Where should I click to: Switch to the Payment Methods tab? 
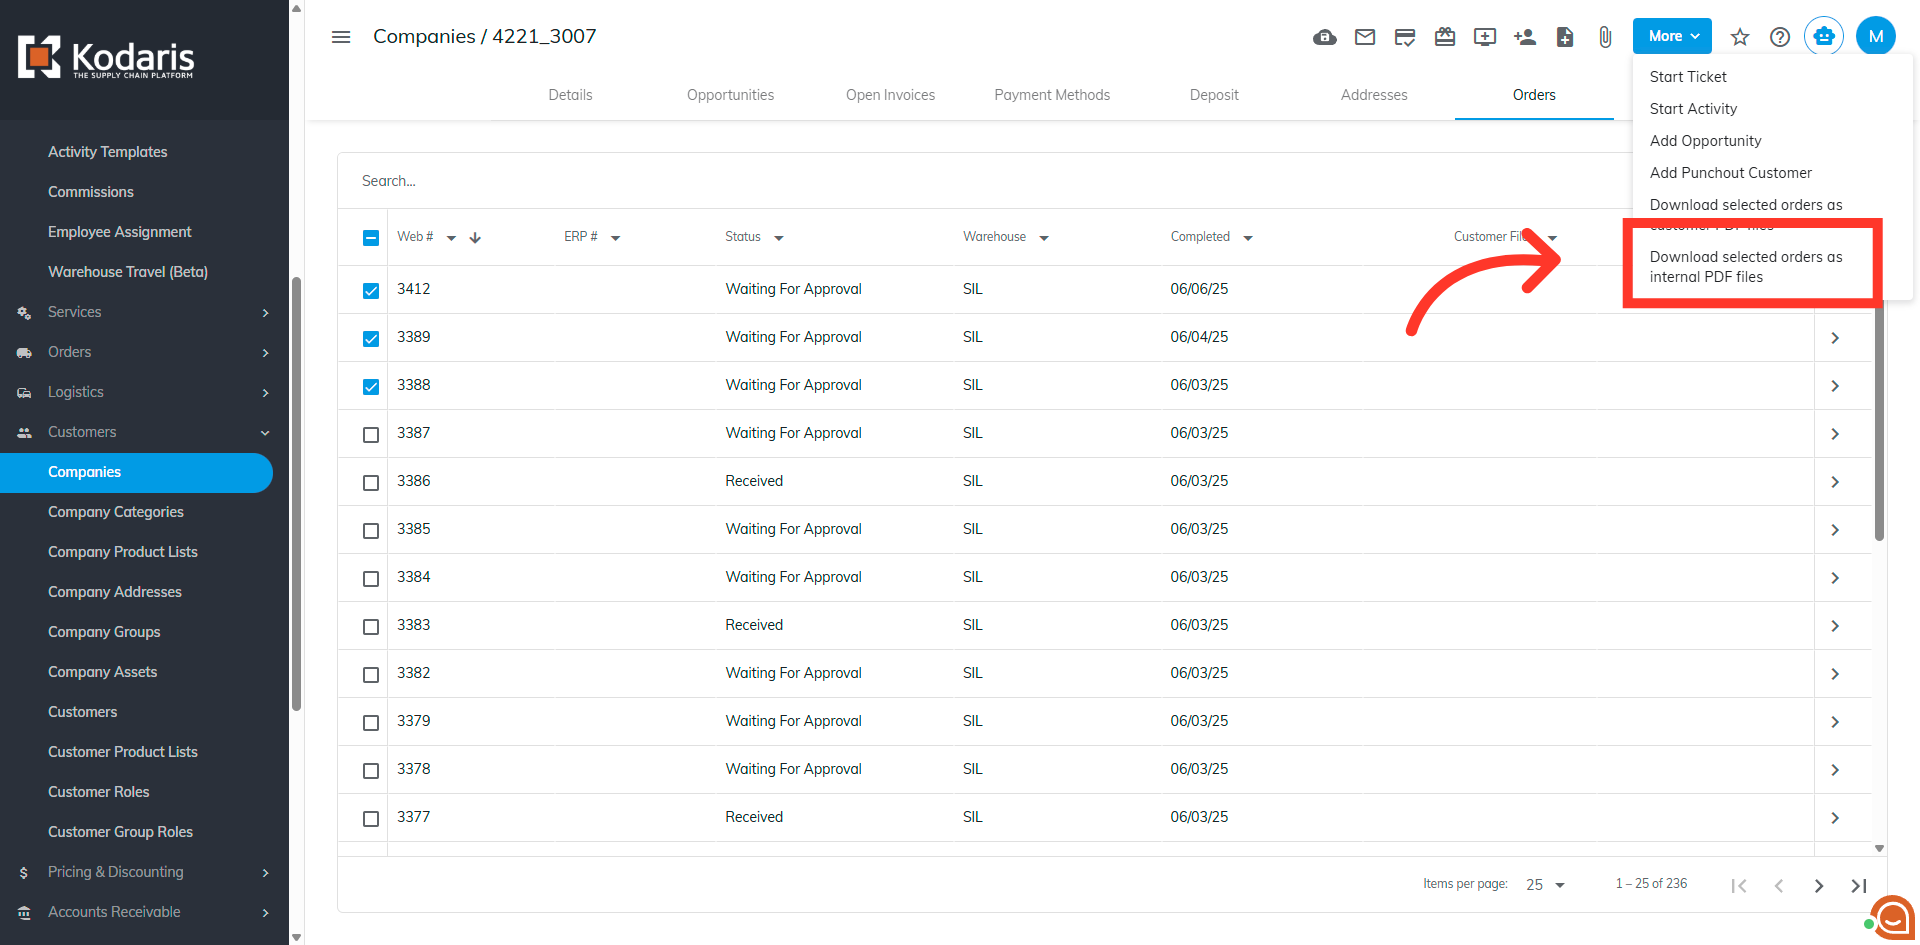1052,95
